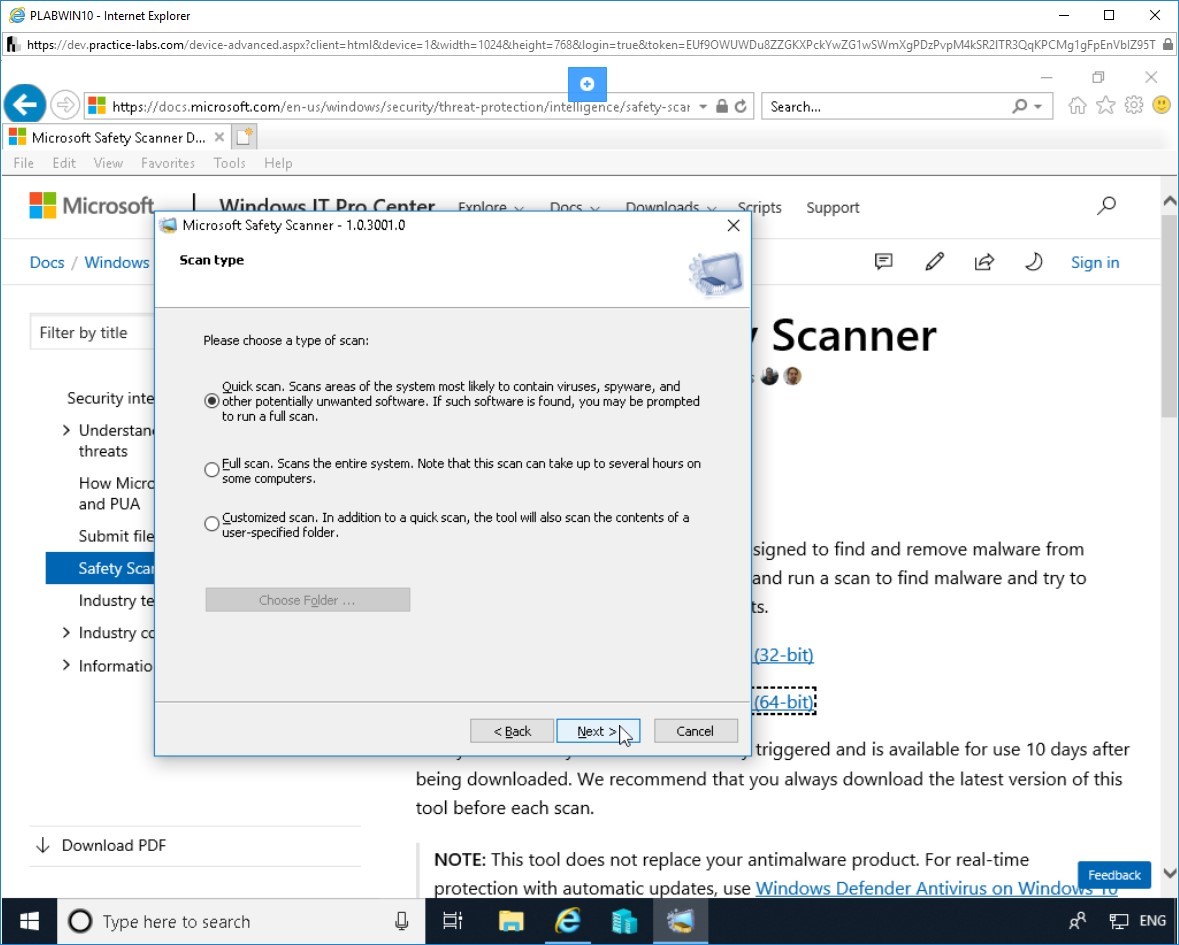This screenshot has width=1179, height=945.
Task: Click the Docs feedback comment icon
Action: [x=883, y=262]
